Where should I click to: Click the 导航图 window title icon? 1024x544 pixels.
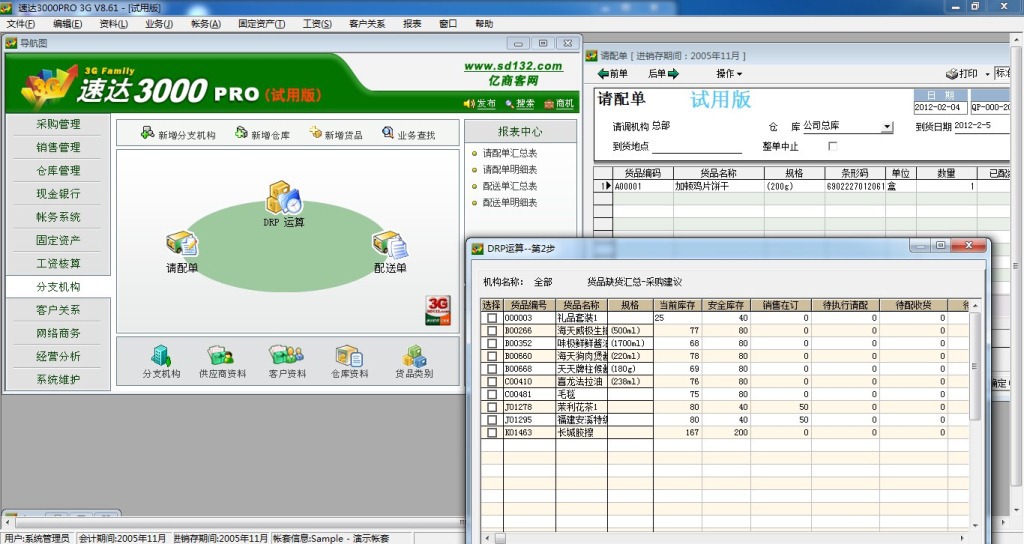point(11,43)
